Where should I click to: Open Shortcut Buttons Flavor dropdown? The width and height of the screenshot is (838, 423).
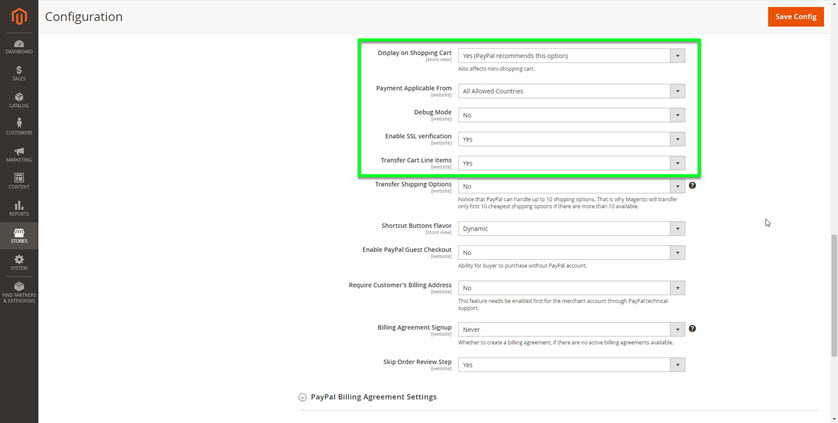tap(571, 228)
